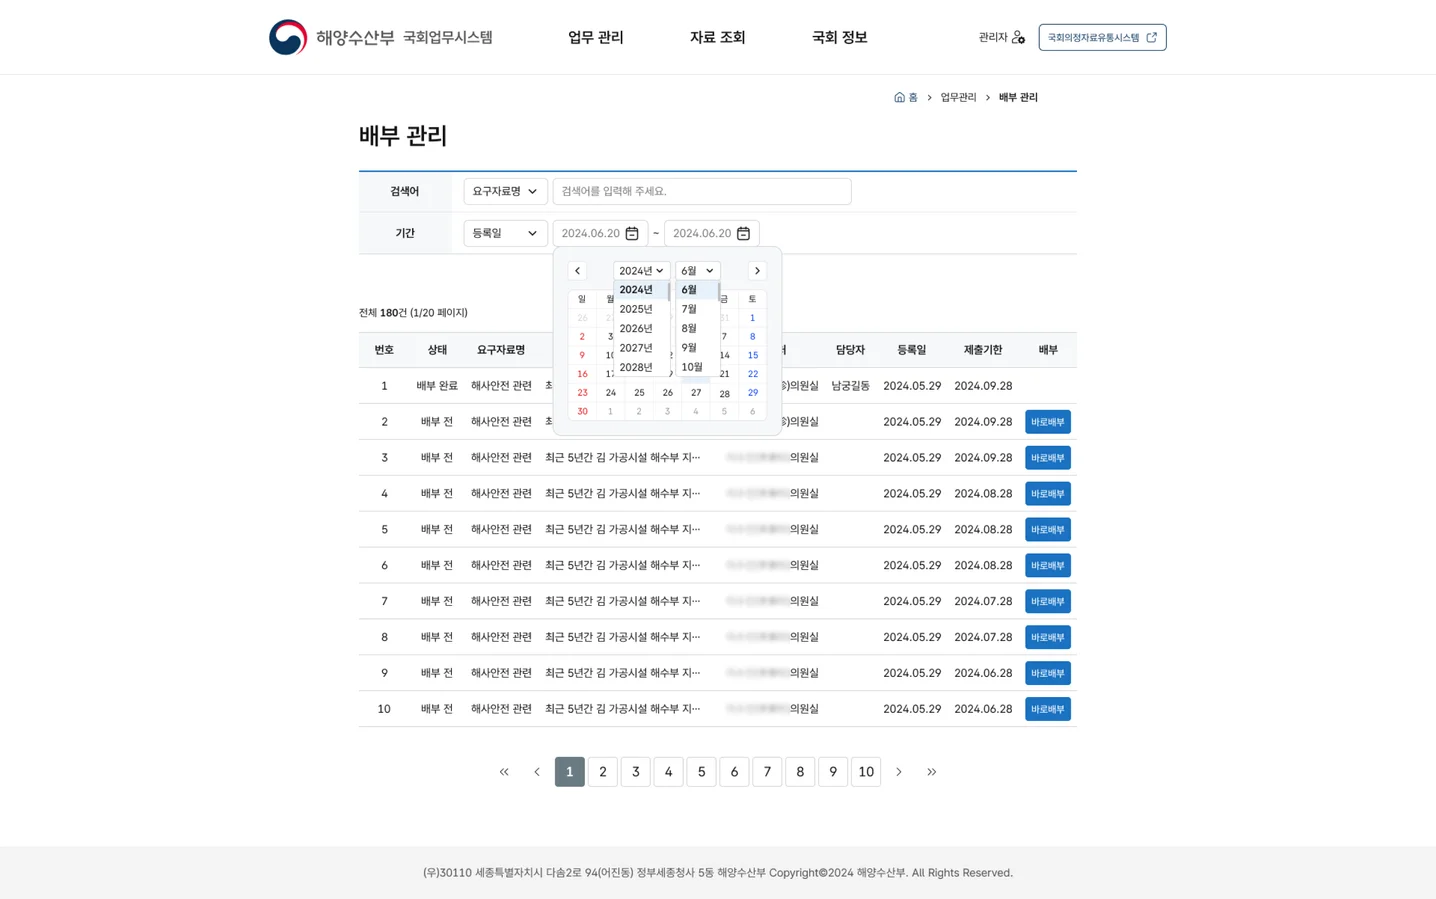Screen dimensions: 1436x899
Task: Click the end date 2024.06.20 field
Action: click(x=711, y=233)
